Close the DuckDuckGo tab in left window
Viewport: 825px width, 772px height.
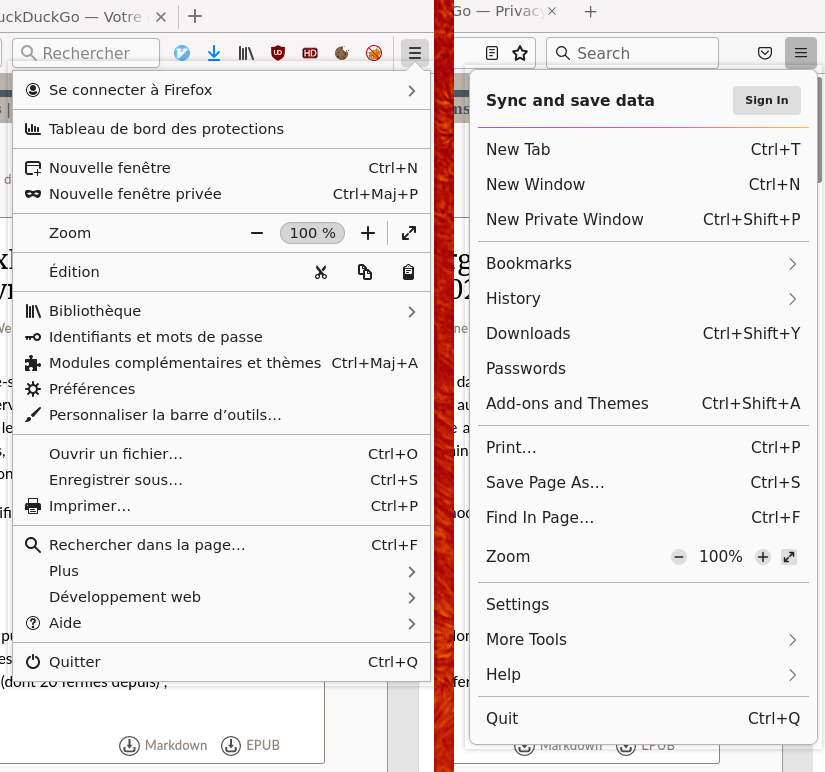[x=161, y=17]
